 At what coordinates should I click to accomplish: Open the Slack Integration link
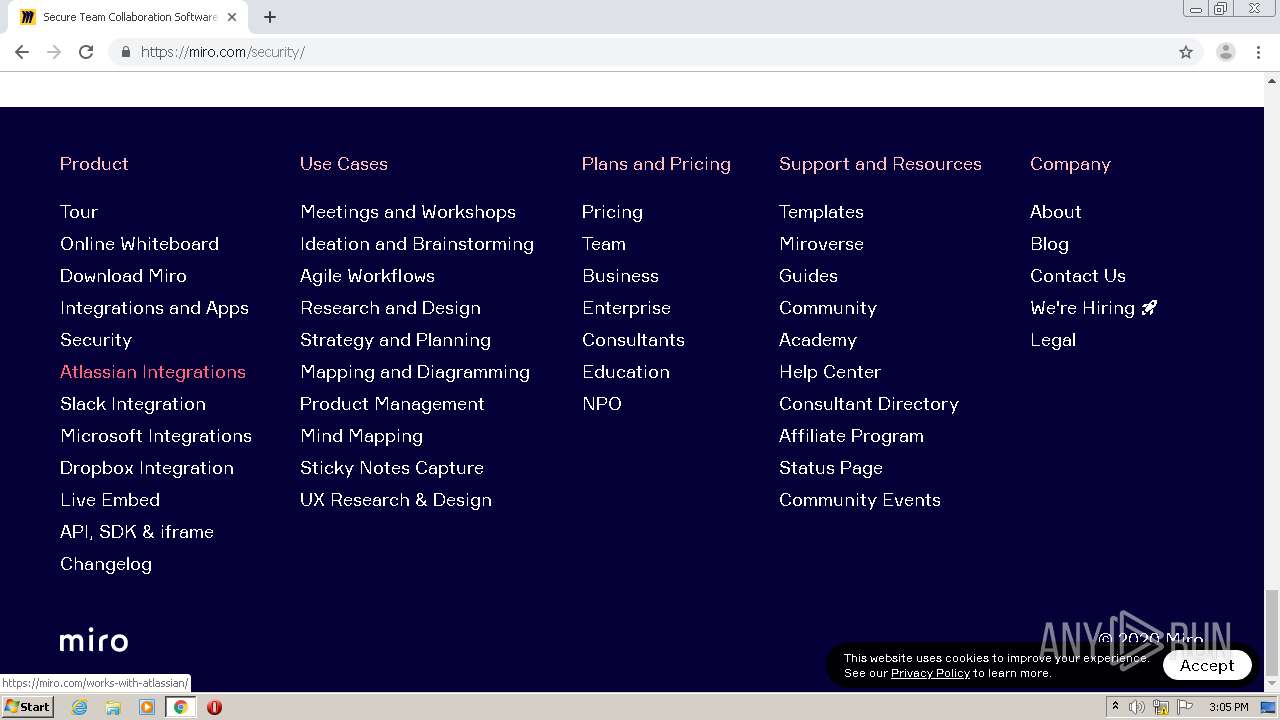click(133, 404)
